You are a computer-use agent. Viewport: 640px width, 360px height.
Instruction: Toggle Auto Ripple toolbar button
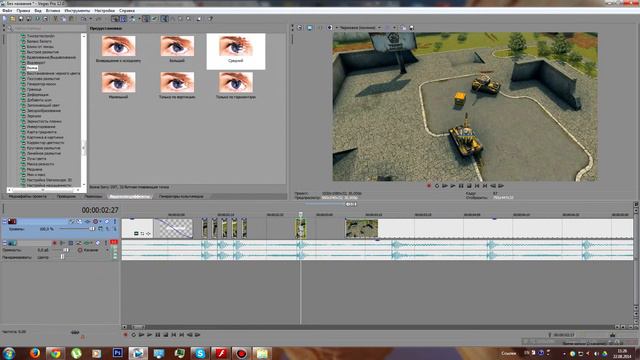(x=132, y=19)
